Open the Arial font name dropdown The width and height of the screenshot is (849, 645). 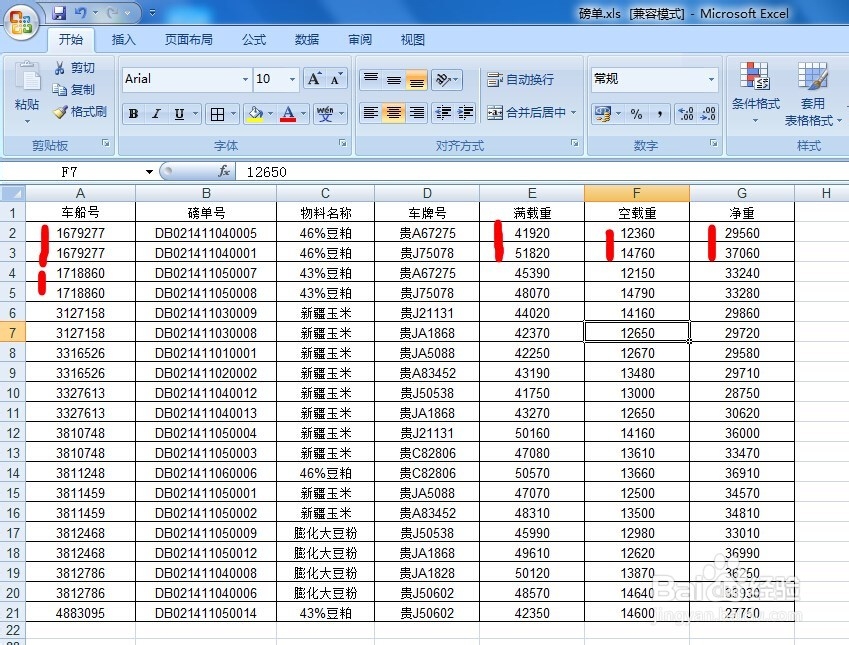click(x=246, y=79)
